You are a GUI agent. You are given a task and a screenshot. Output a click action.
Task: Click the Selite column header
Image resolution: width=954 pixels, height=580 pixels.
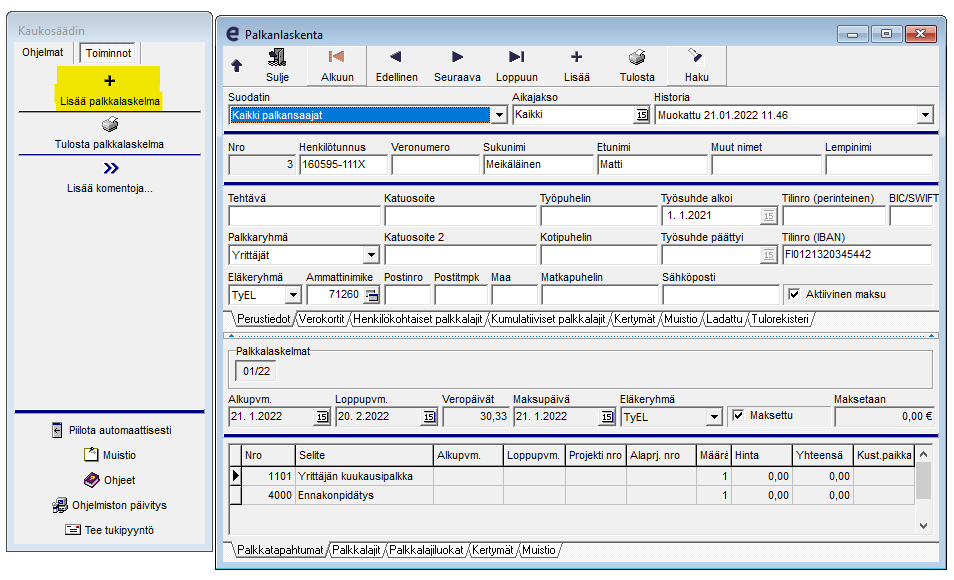point(364,455)
